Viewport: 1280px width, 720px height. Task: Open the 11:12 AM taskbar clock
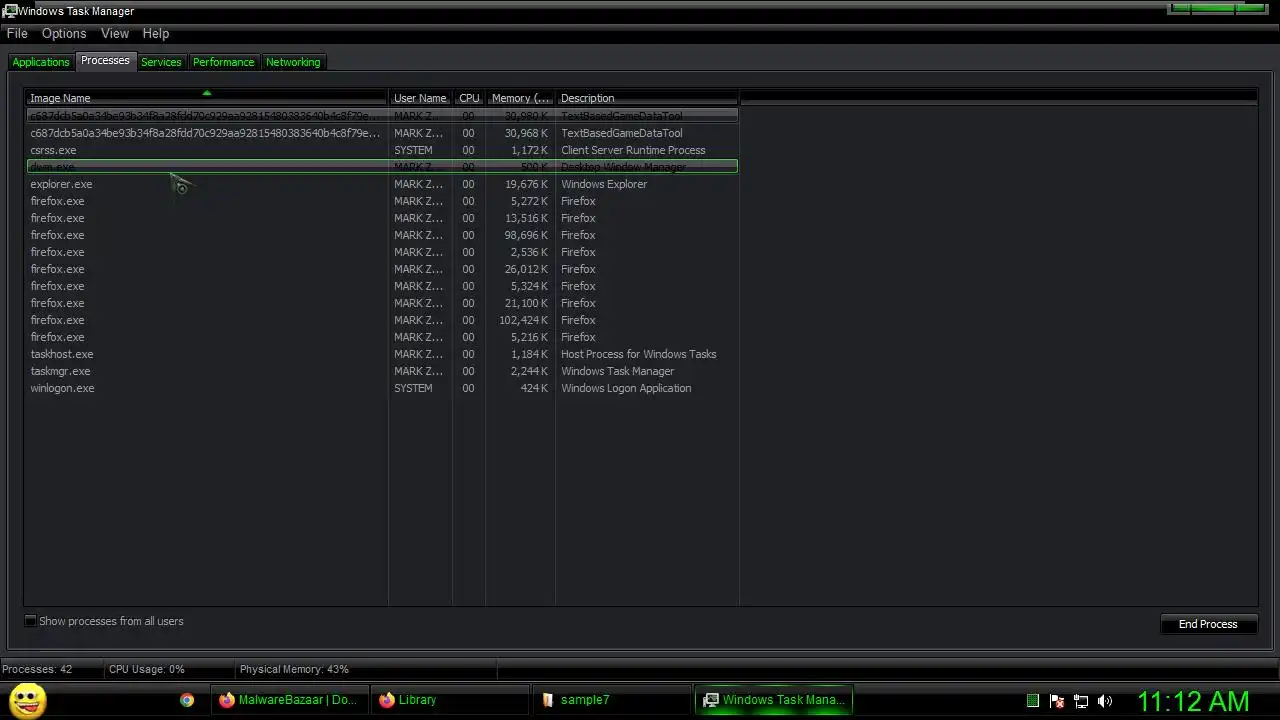[1193, 701]
